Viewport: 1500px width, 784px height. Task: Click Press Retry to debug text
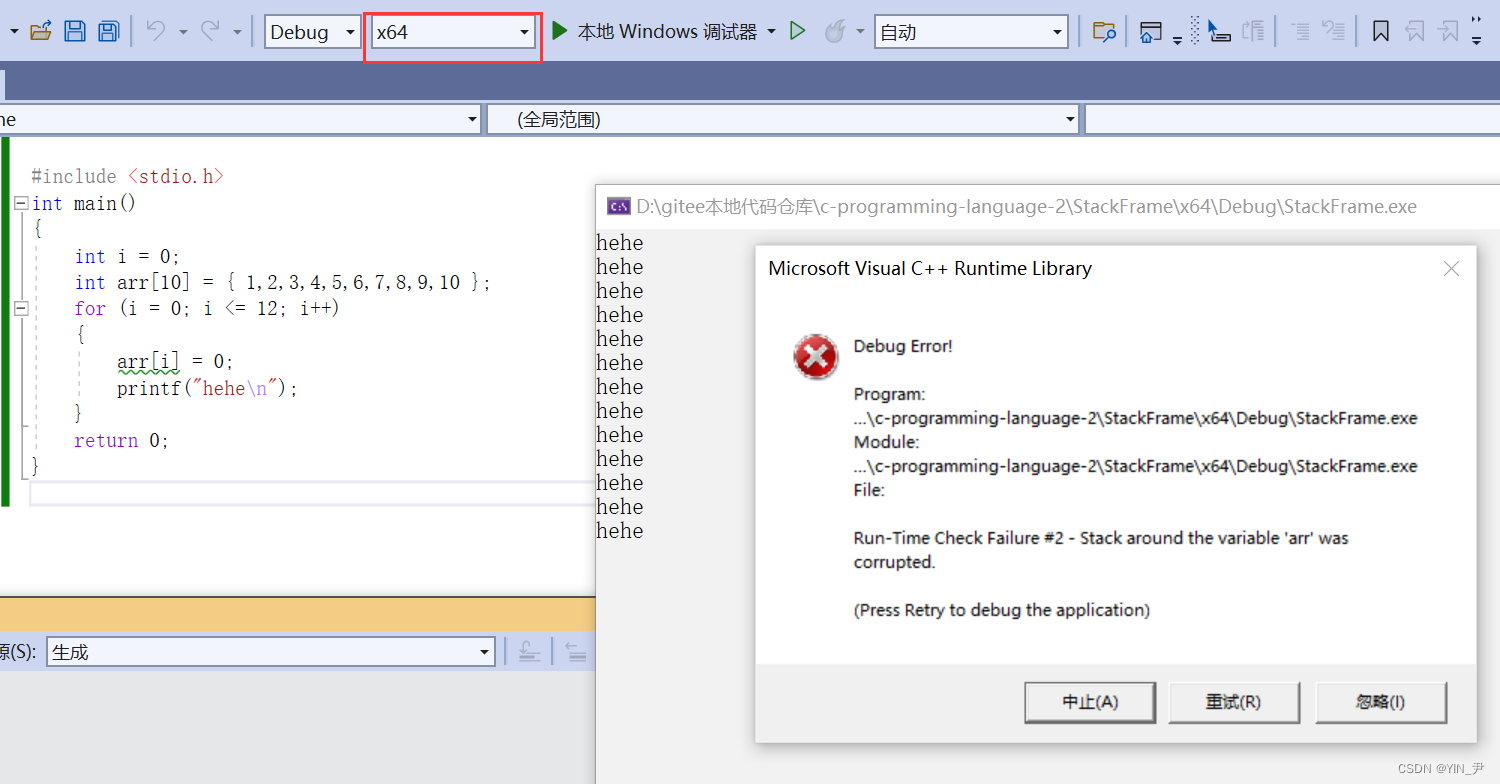coord(1002,610)
